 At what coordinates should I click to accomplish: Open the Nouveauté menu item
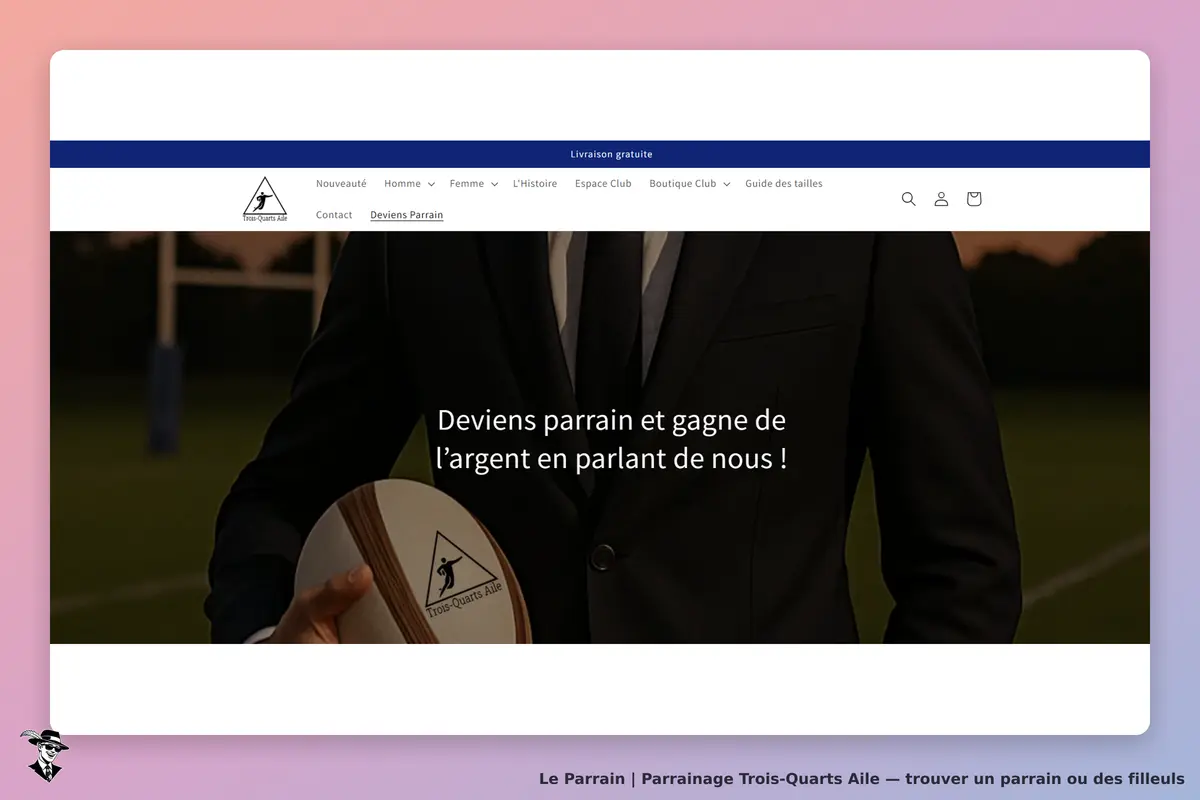(x=341, y=184)
